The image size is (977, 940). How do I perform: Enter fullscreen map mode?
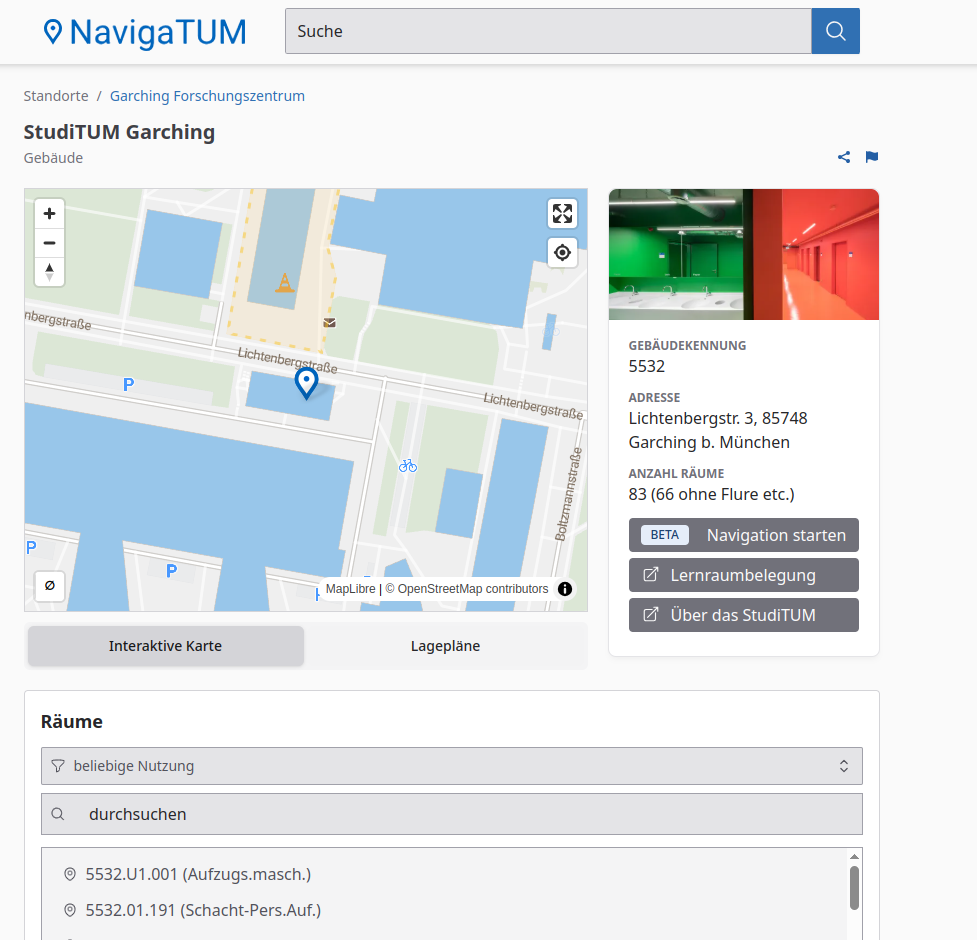(x=562, y=214)
